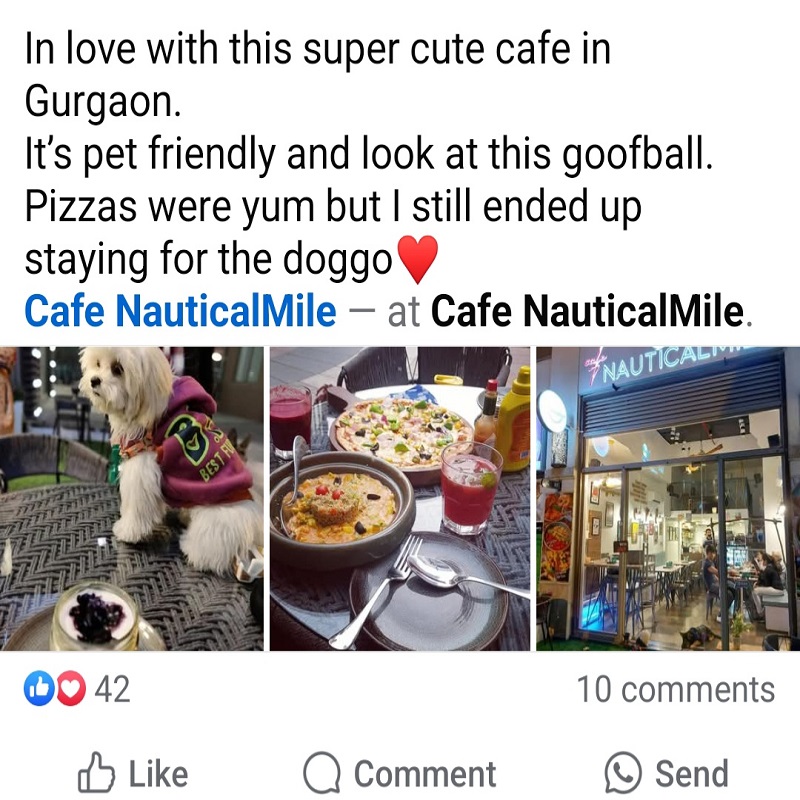This screenshot has width=800, height=800.
Task: Open the pizza and drinks photo
Action: pos(399,498)
